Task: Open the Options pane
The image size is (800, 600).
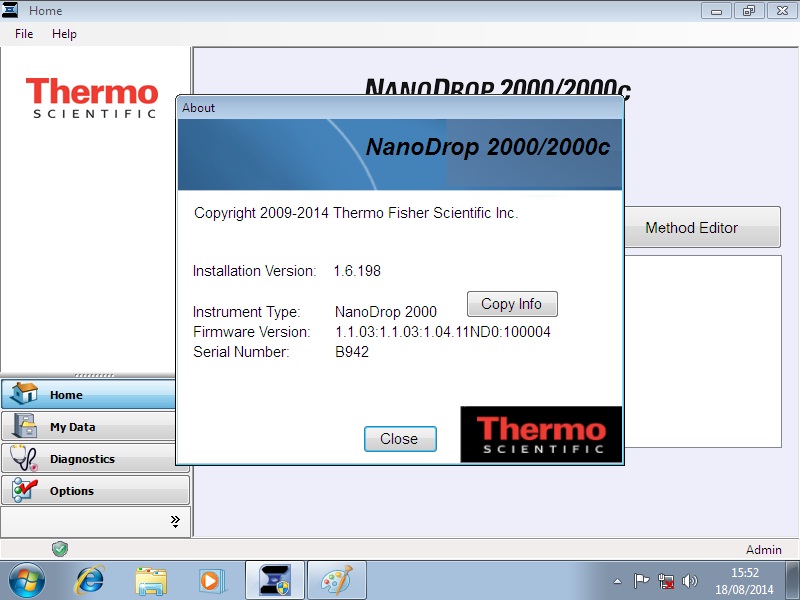Action: click(95, 490)
